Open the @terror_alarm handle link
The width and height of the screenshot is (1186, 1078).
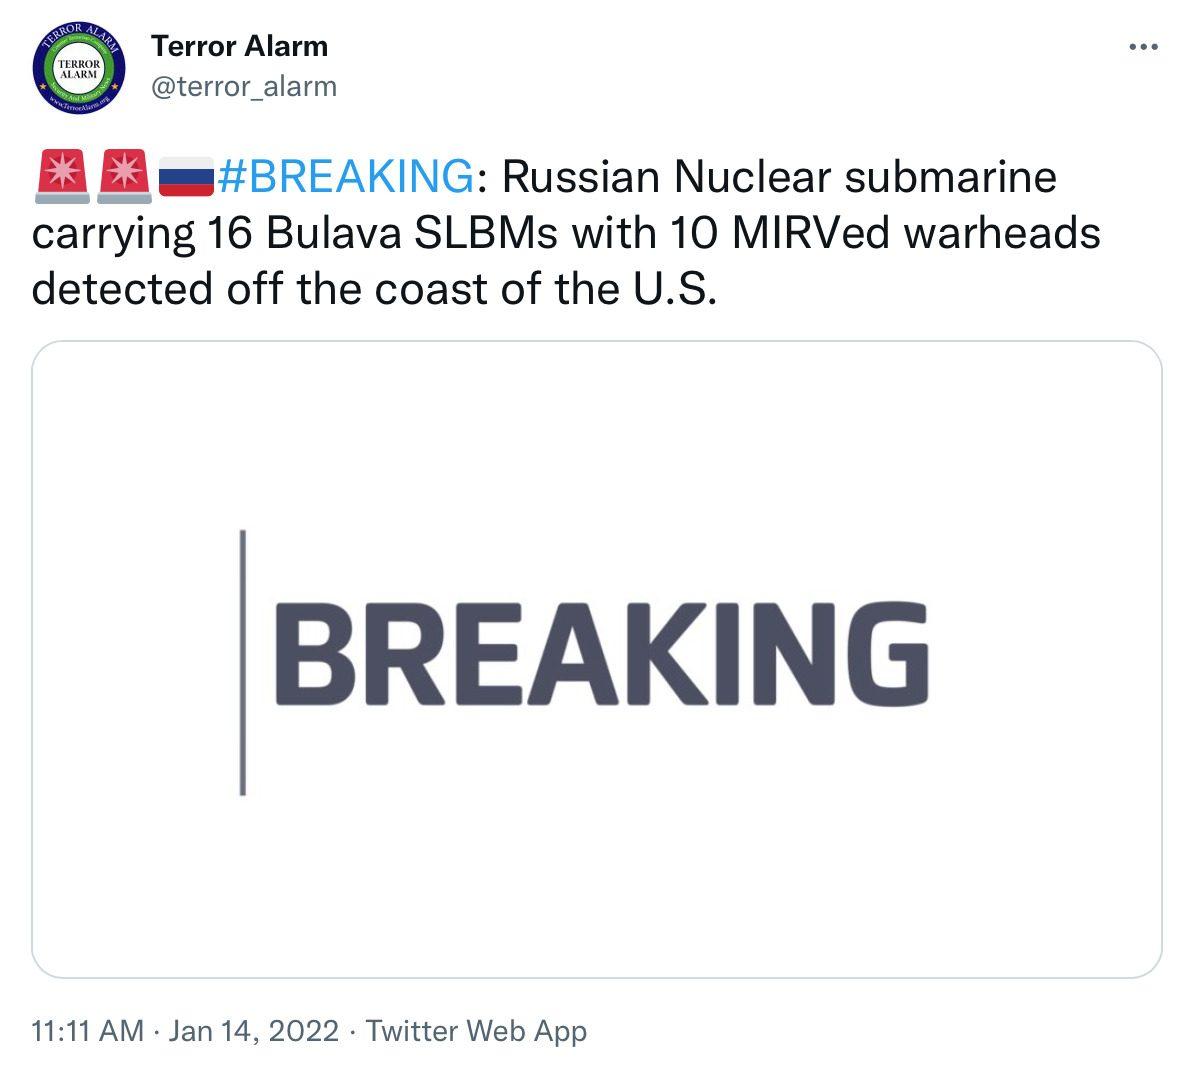pos(243,87)
